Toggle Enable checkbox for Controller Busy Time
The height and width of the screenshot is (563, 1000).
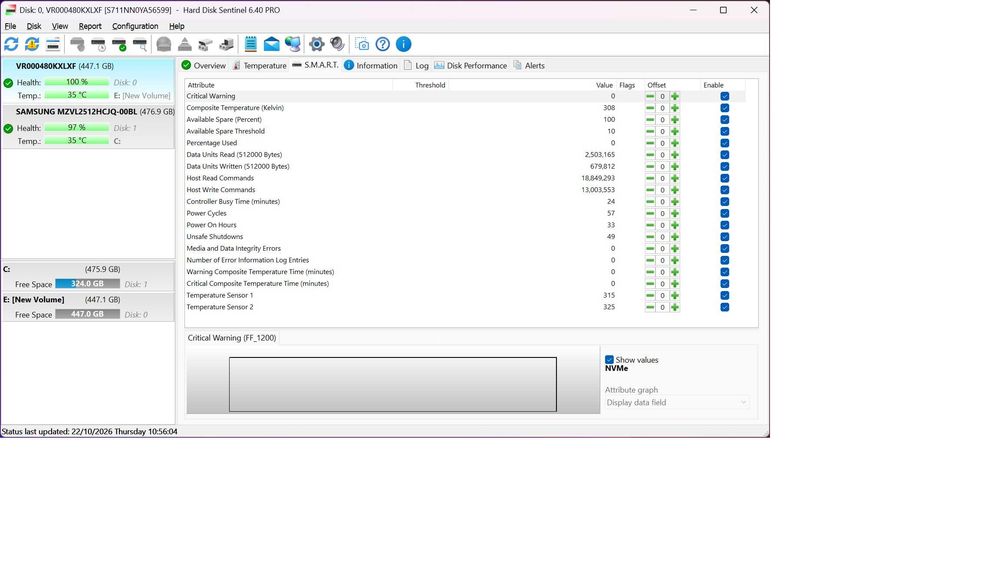point(724,201)
